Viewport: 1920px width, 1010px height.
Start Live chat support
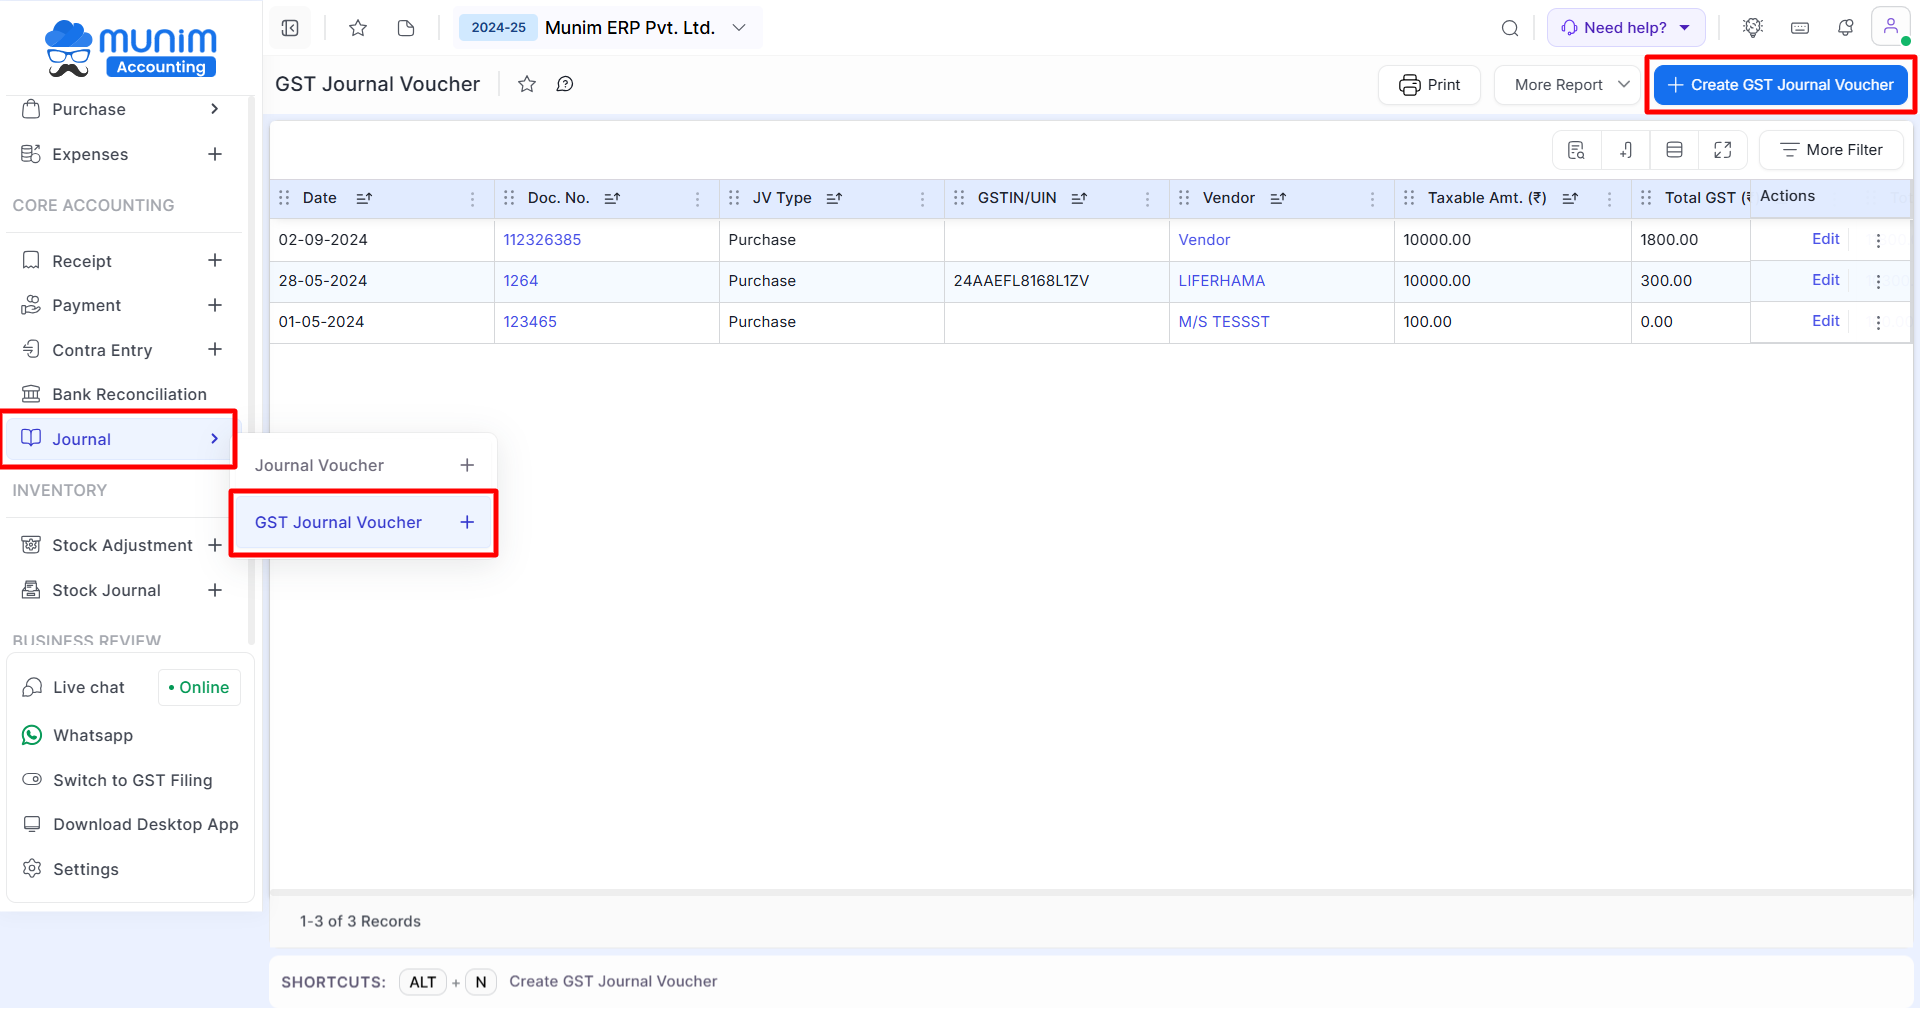pyautogui.click(x=88, y=687)
